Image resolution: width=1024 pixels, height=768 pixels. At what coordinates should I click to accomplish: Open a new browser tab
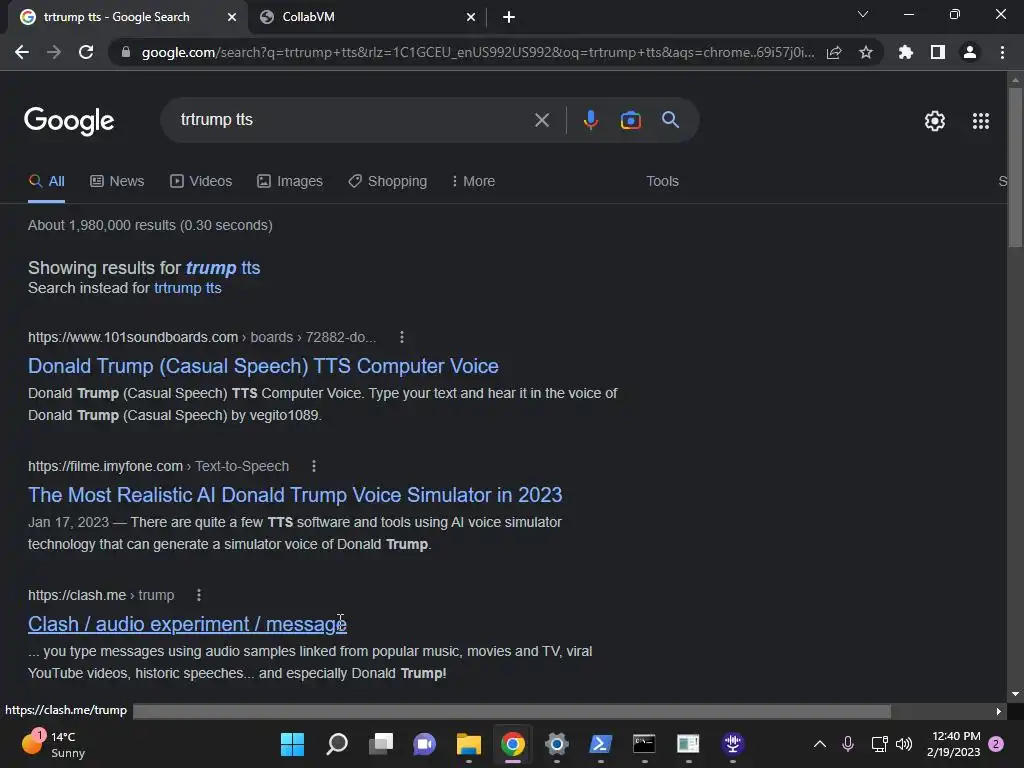[509, 17]
